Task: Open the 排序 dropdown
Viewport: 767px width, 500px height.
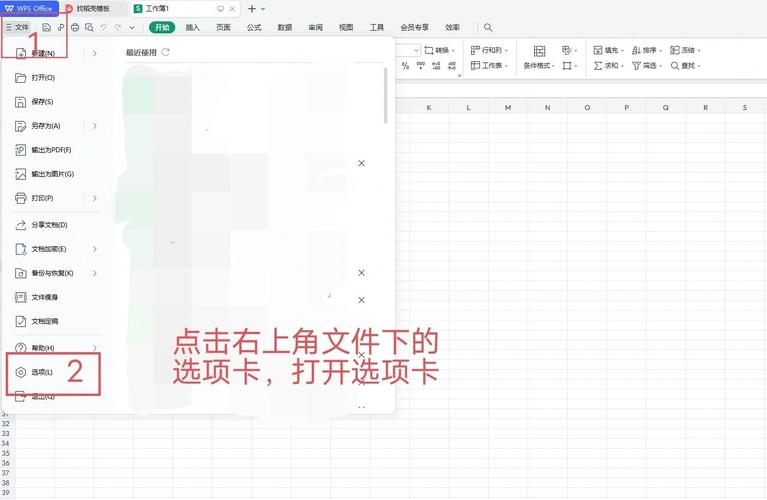Action: tap(647, 50)
